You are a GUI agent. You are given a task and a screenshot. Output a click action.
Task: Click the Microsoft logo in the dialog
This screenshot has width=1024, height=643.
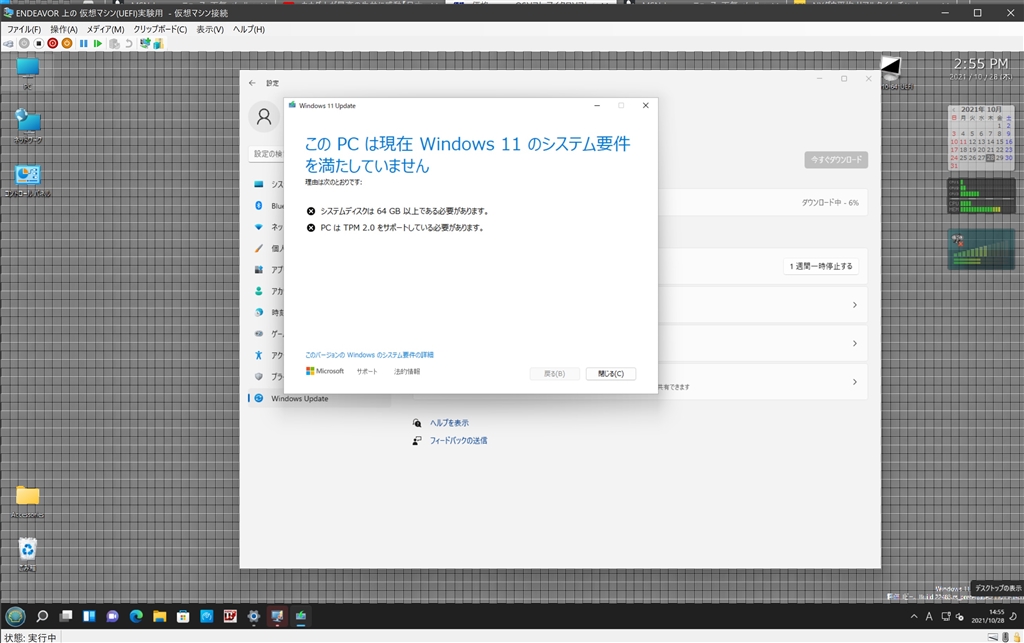click(x=325, y=371)
